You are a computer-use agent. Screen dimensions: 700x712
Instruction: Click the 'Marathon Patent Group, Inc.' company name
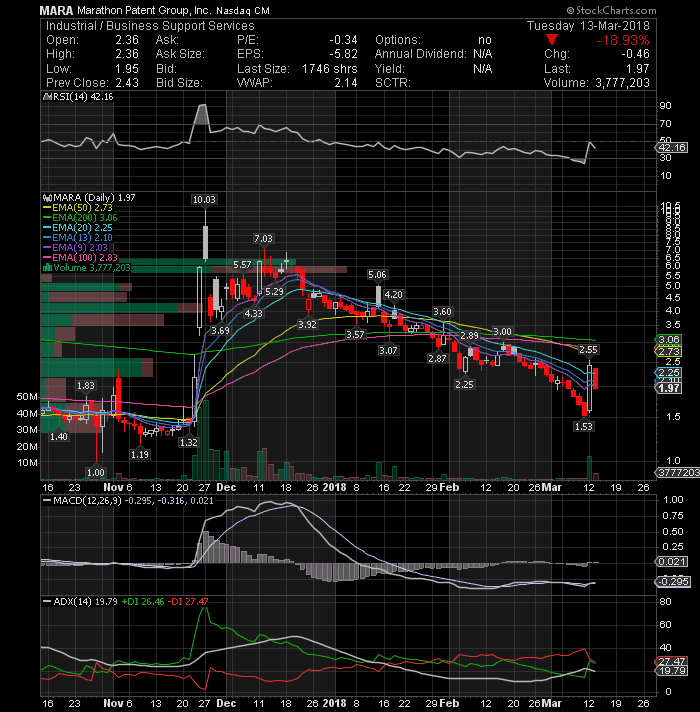tap(144, 10)
